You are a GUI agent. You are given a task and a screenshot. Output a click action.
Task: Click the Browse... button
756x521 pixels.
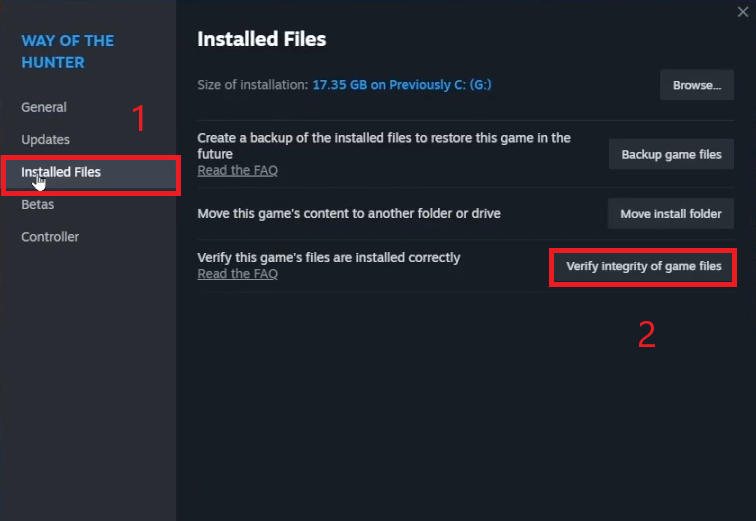[697, 85]
